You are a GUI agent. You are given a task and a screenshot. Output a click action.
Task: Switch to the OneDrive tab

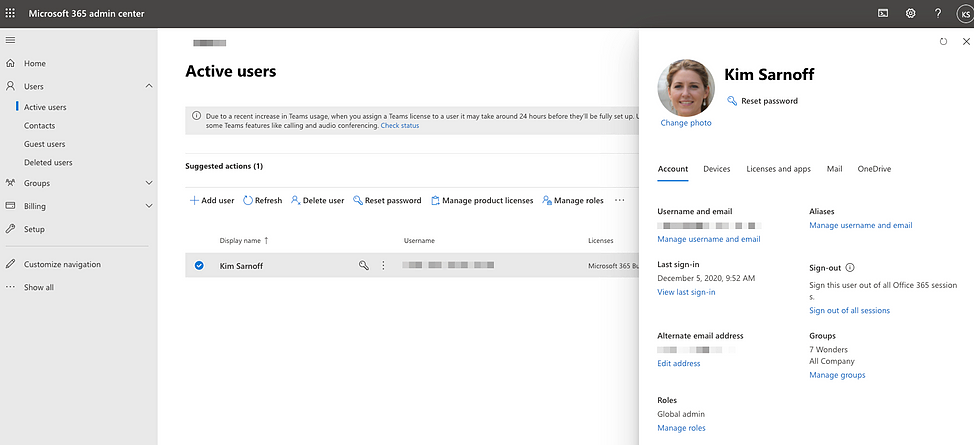tap(874, 169)
